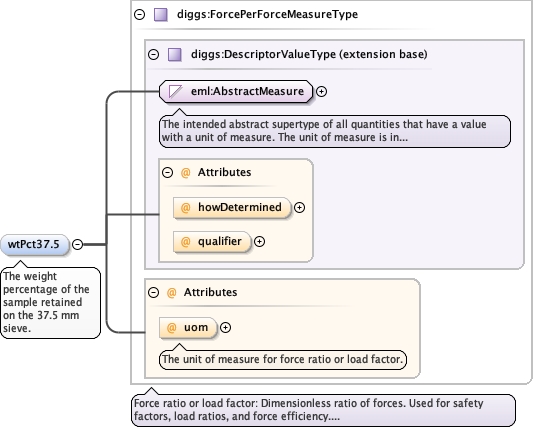This screenshot has height=430, width=534.
Task: Collapse the diggs:ForcePerForceMeasureType group
Action: pos(140,15)
